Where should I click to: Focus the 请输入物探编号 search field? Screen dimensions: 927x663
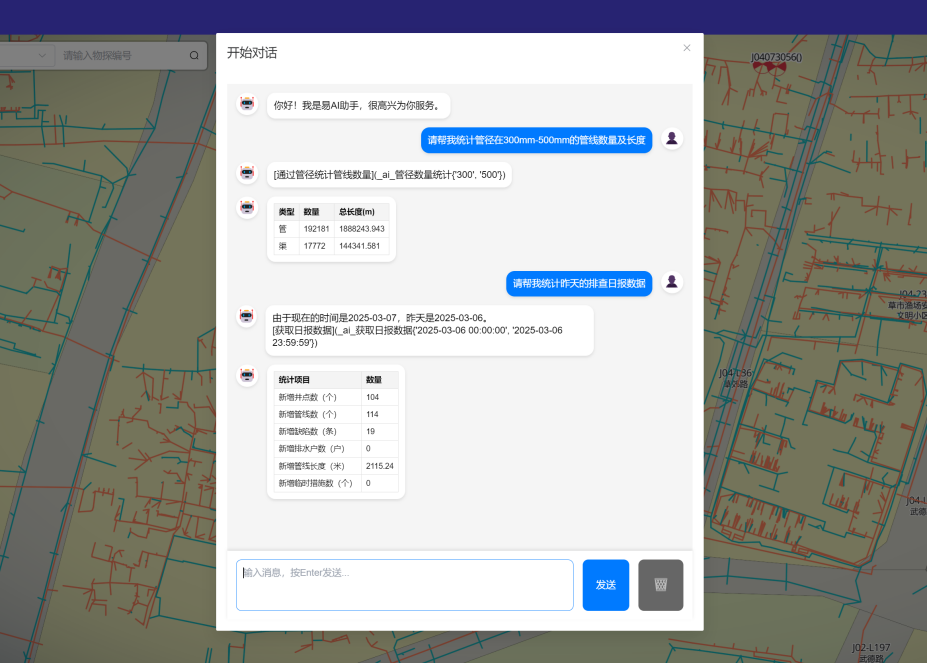click(x=120, y=56)
